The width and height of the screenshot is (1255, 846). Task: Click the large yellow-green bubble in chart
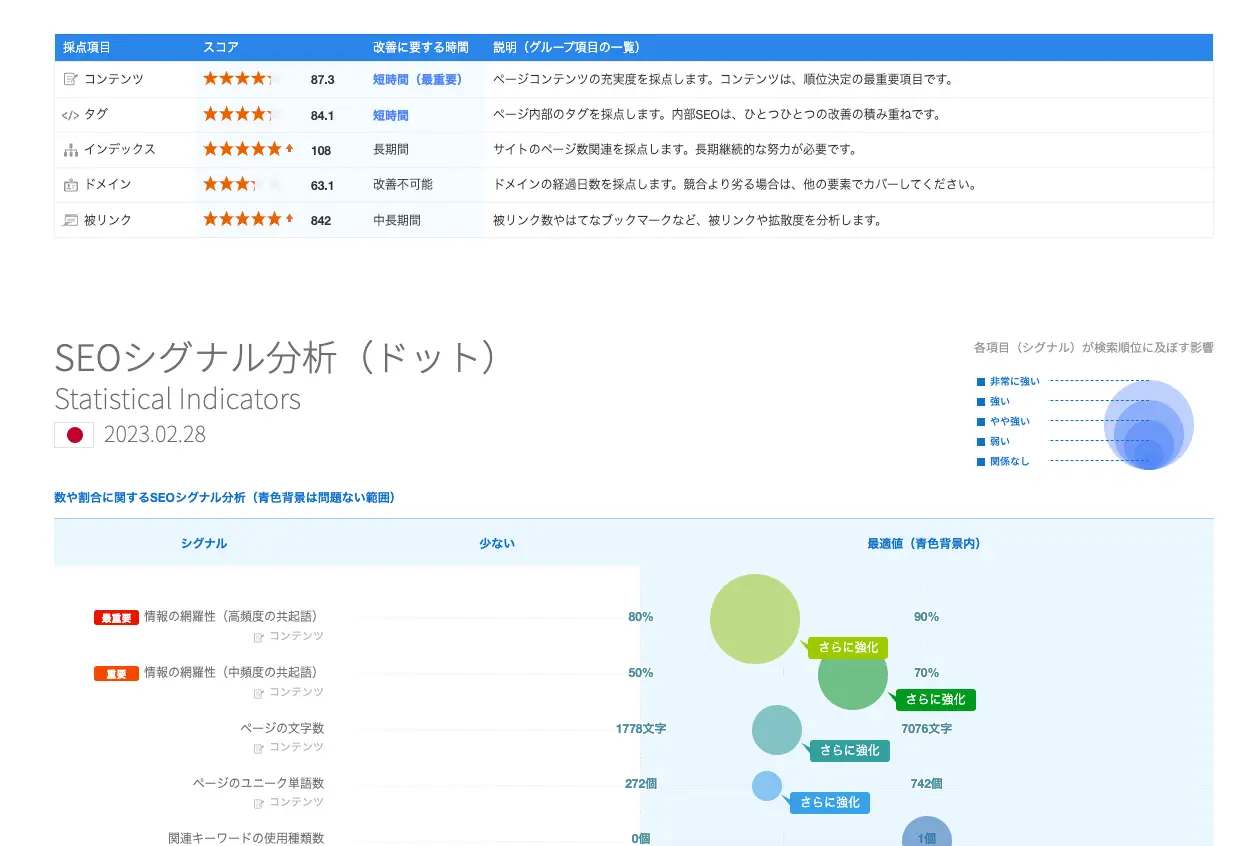[754, 618]
